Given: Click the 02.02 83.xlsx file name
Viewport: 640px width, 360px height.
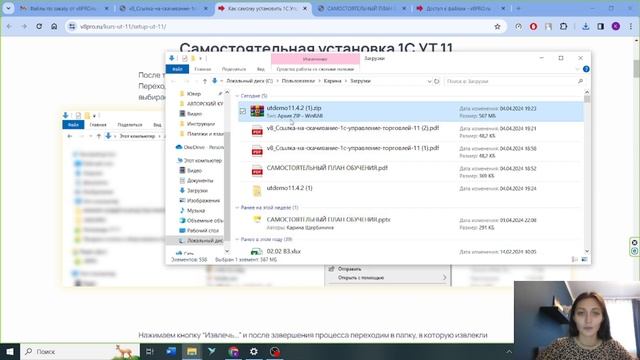Looking at the screenshot, I should click(284, 251).
